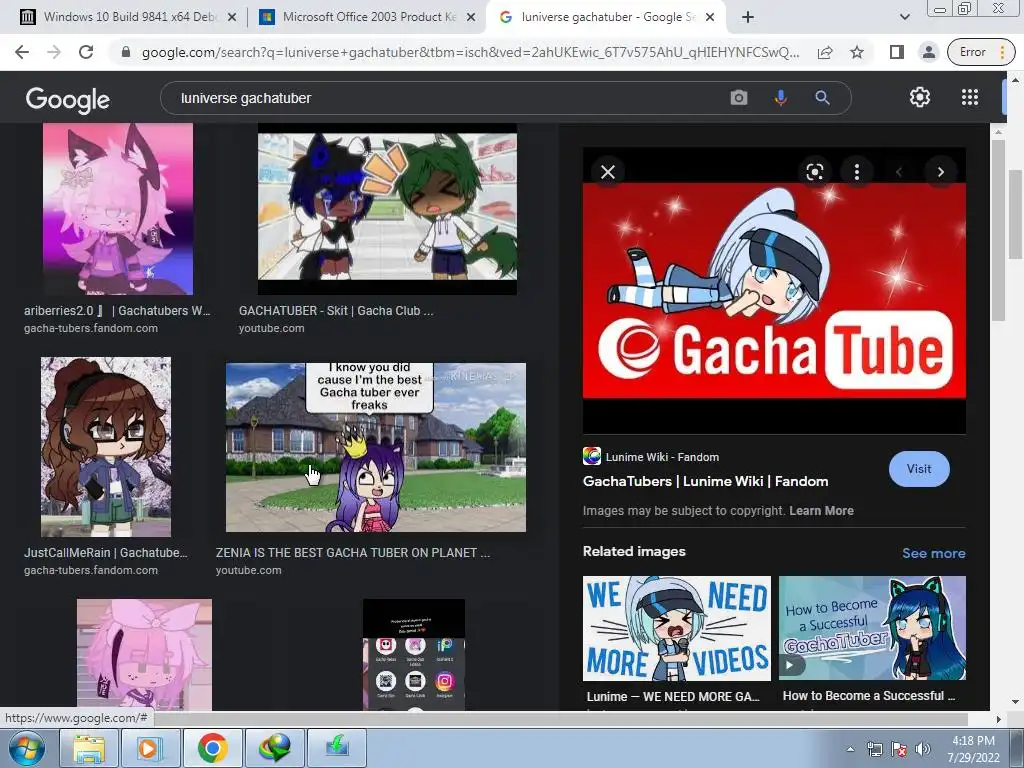1024x768 pixels.
Task: Open the tab search dropdown arrow
Action: [904, 17]
